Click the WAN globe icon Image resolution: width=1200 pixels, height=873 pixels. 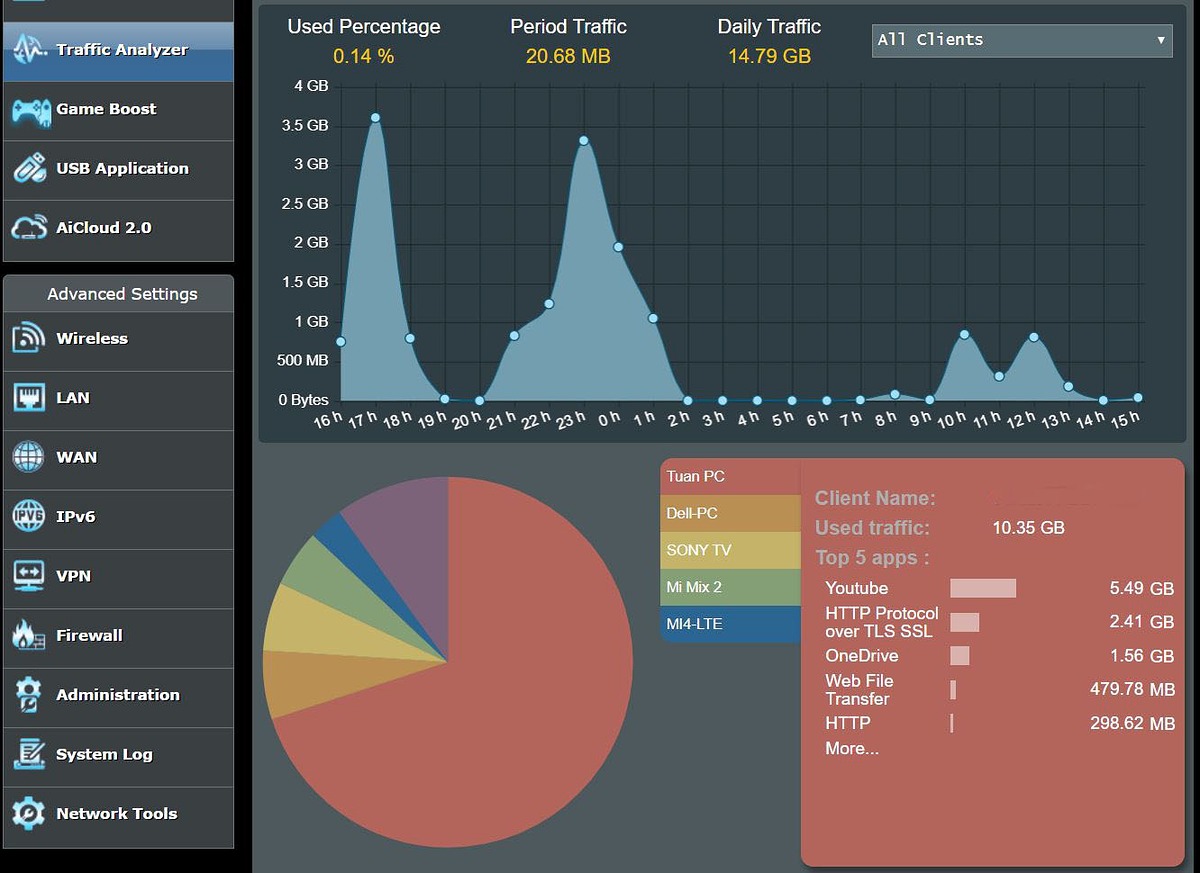click(29, 457)
